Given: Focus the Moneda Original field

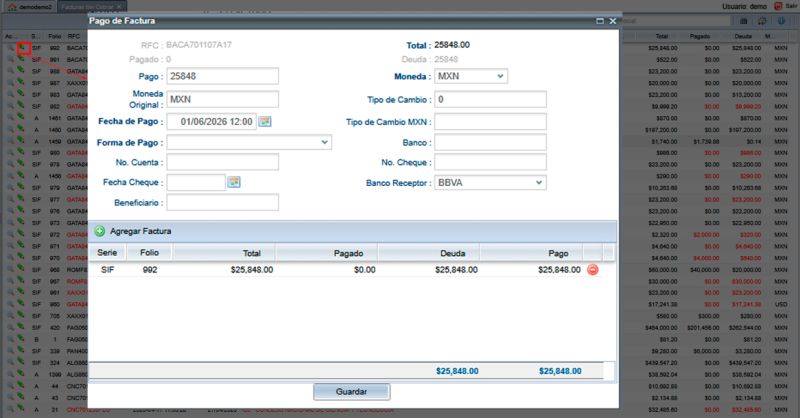Looking at the screenshot, I should click(x=222, y=99).
